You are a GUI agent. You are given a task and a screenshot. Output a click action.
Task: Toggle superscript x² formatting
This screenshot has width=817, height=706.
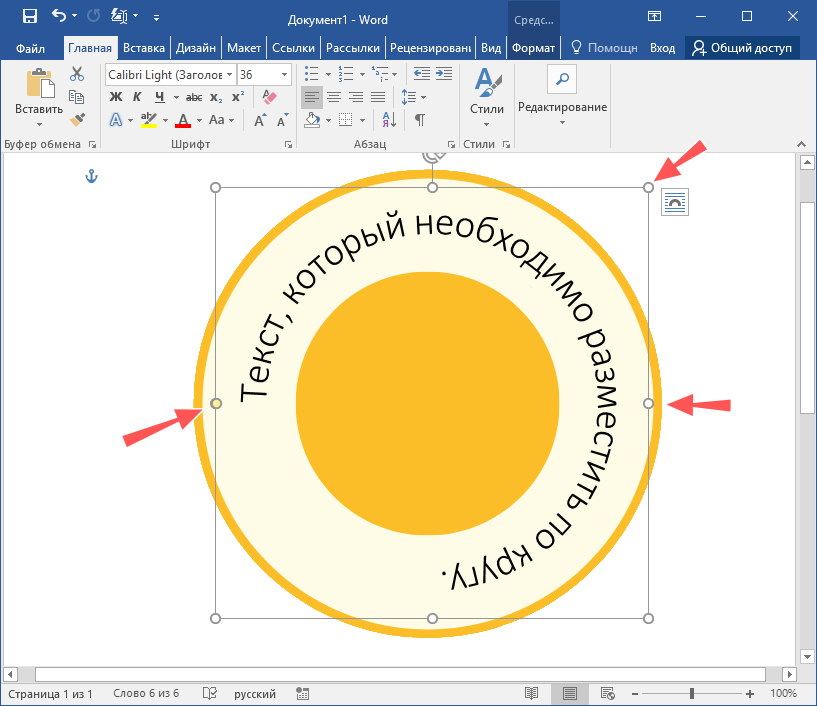(x=238, y=97)
